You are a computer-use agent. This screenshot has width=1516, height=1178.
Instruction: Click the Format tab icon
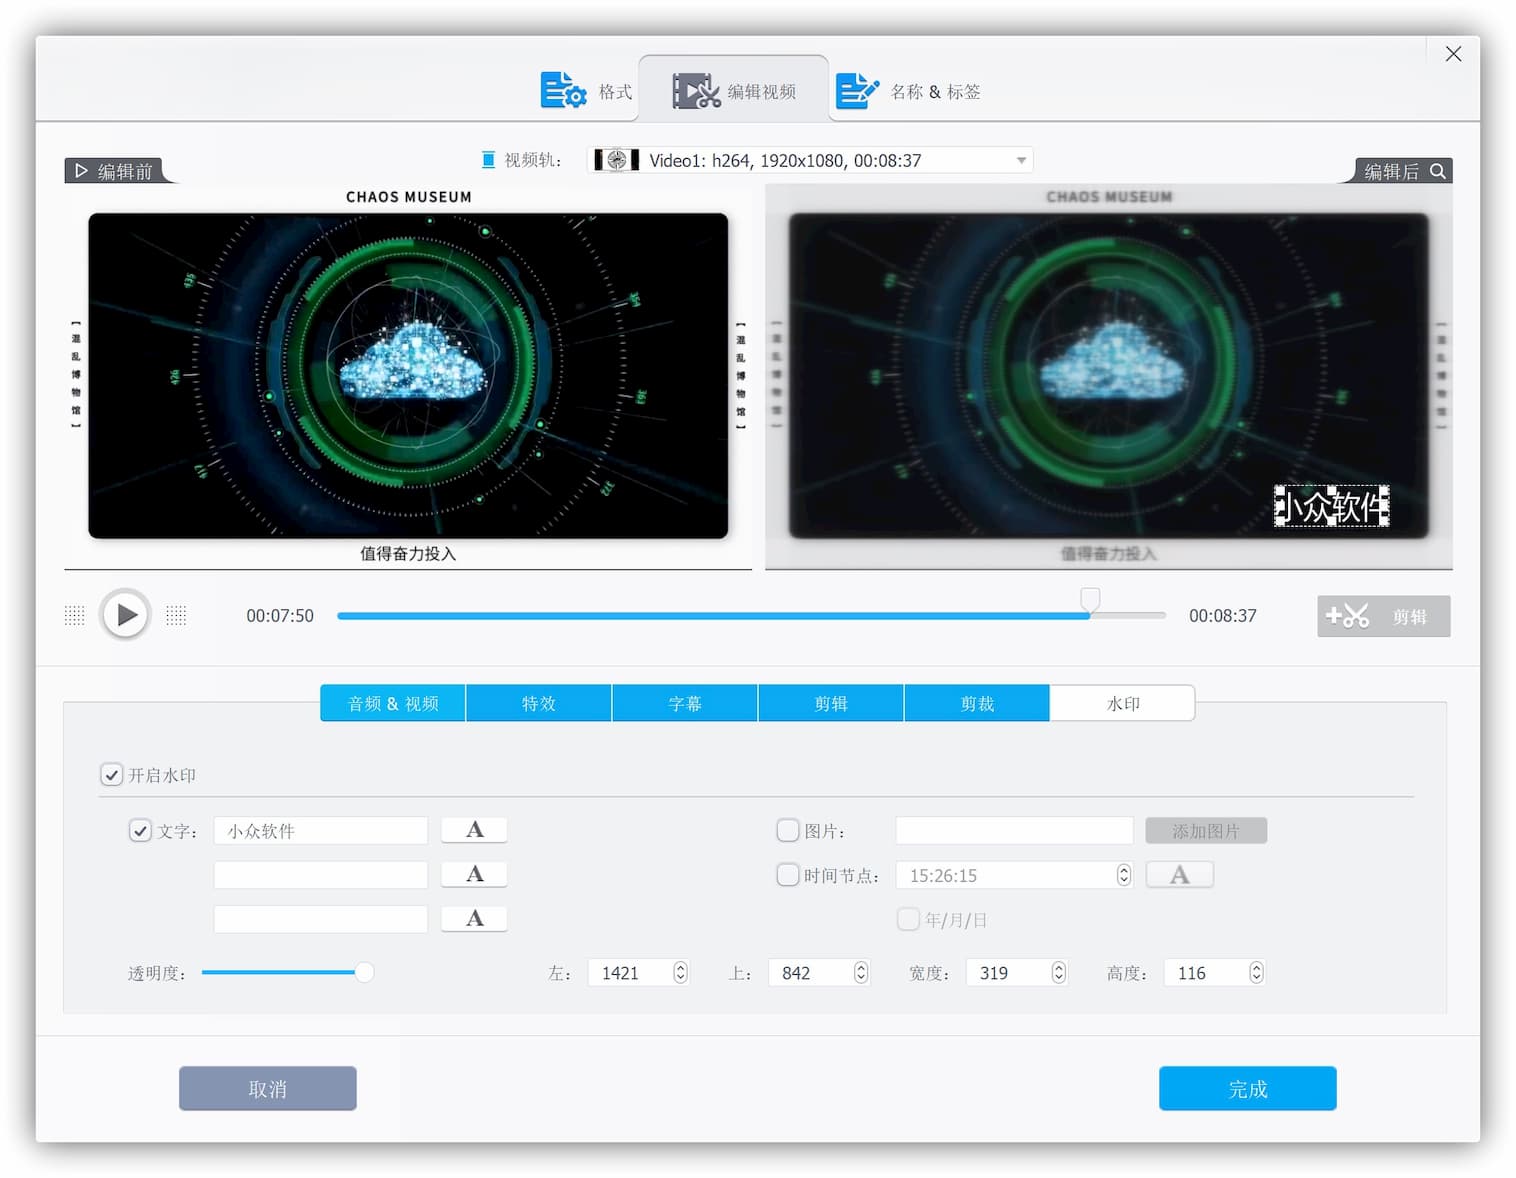563,91
